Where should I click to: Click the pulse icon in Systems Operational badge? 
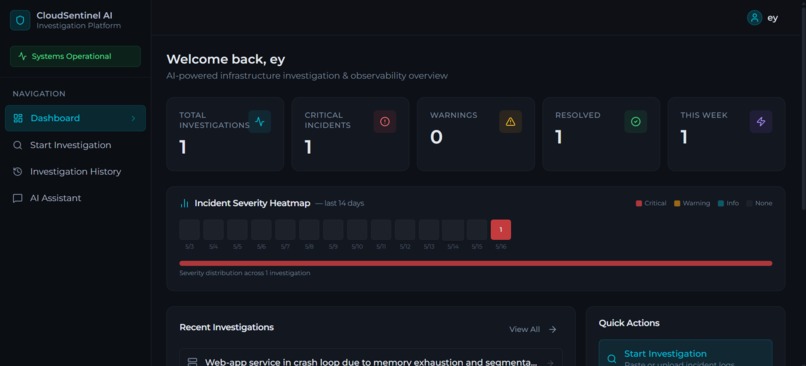coord(22,57)
